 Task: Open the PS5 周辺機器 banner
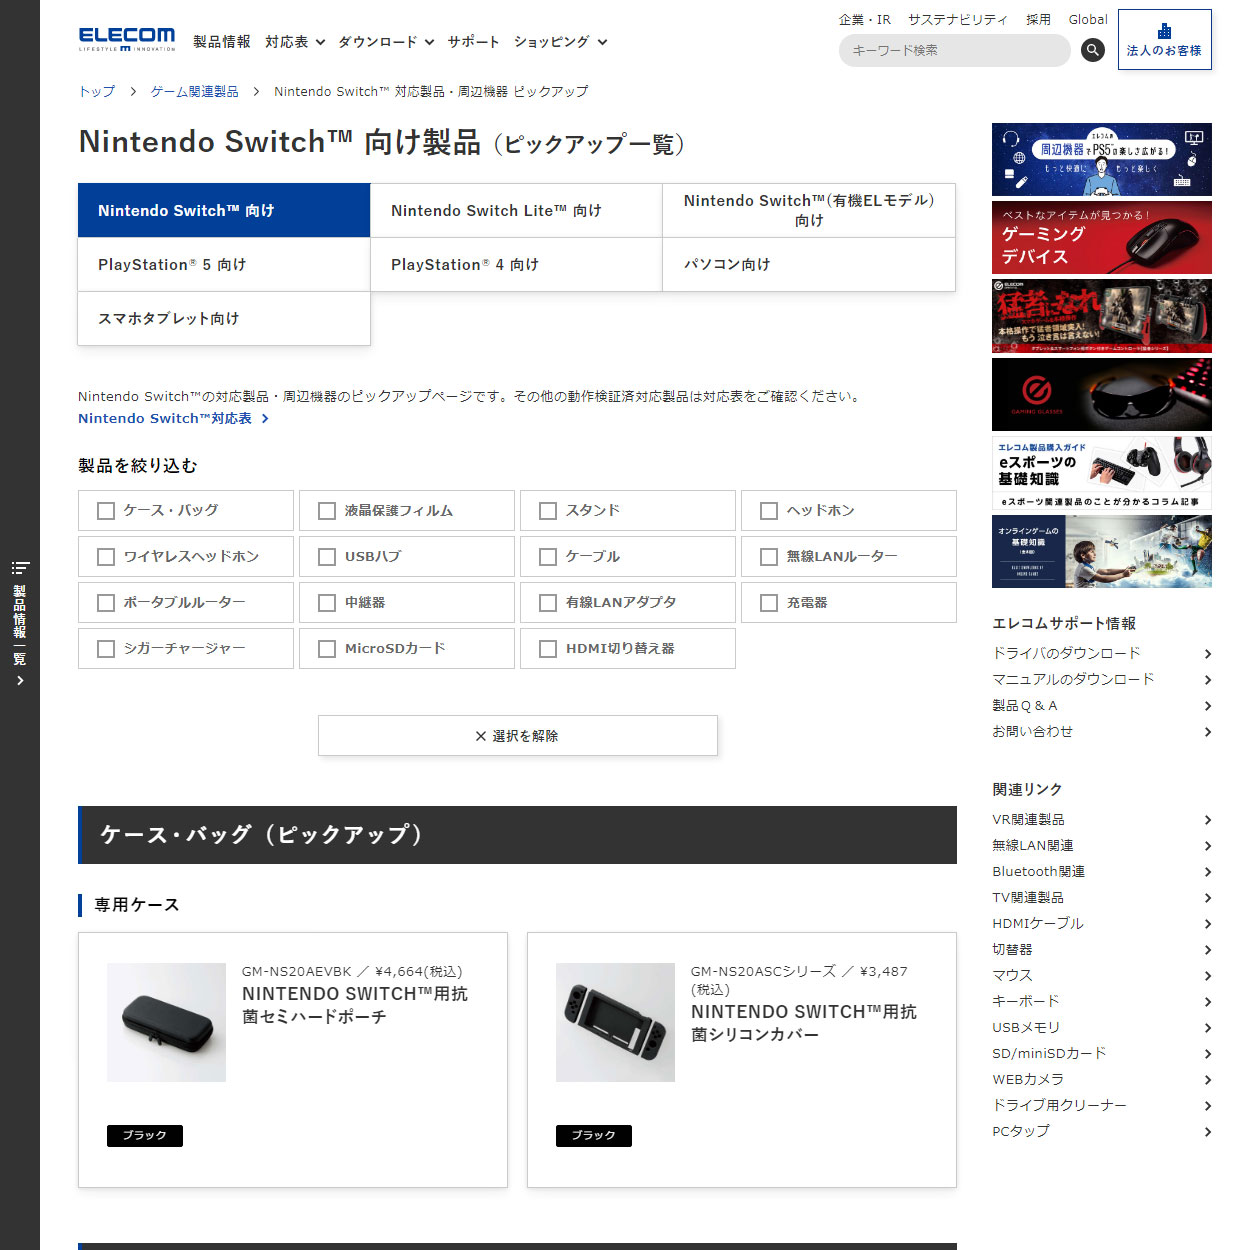pyautogui.click(x=1102, y=160)
